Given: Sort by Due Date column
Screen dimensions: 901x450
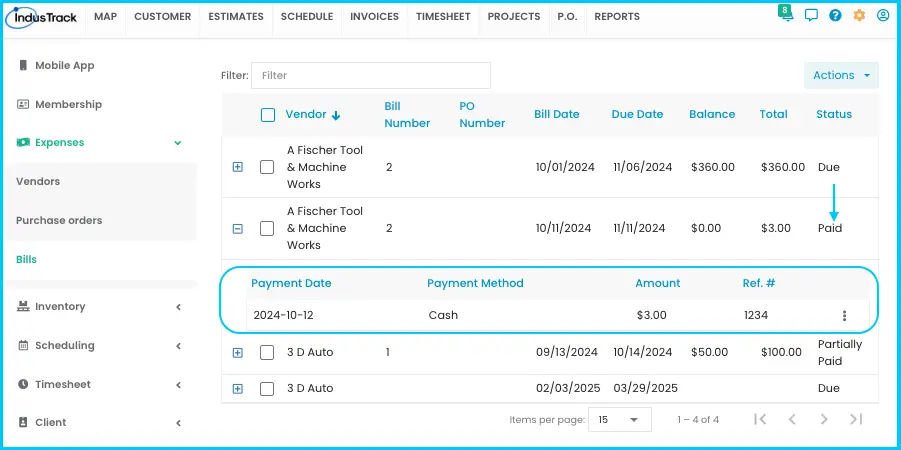Looking at the screenshot, I should coord(637,114).
